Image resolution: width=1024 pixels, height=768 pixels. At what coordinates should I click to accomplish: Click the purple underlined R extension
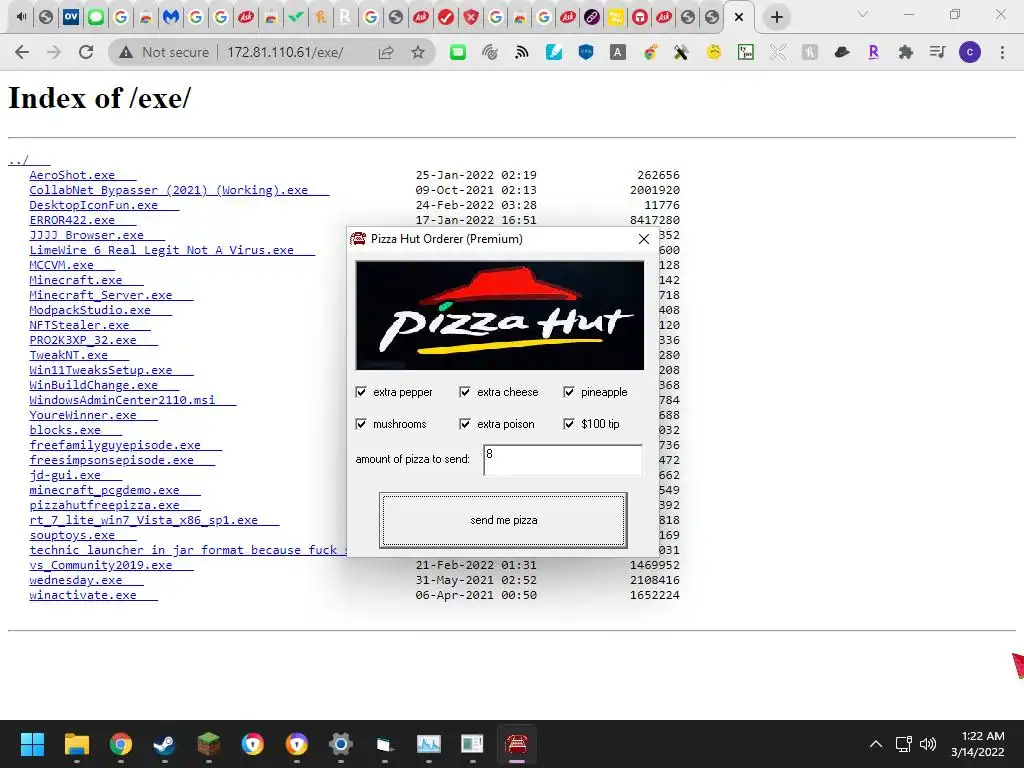pos(873,52)
